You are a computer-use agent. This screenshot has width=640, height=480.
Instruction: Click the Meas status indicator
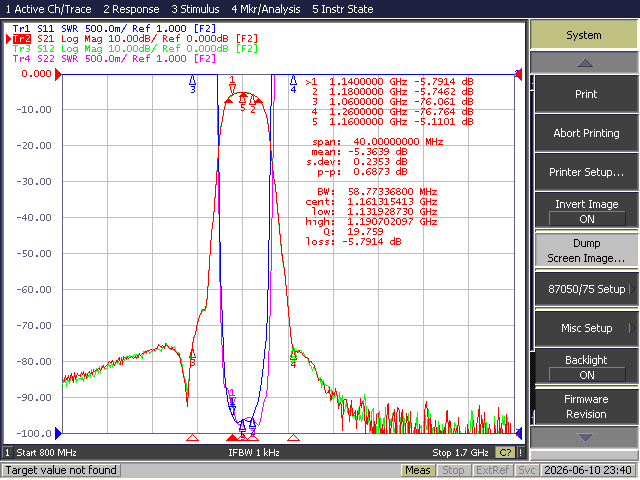418,471
